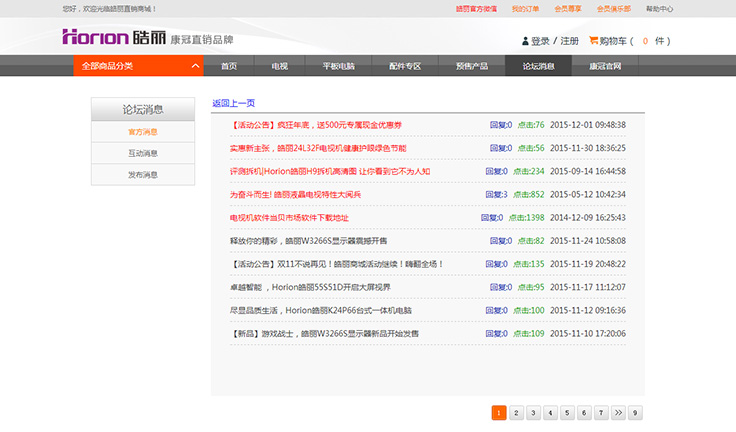Open post 为奋斗而生! 皓丽液晶电视特性大阅兵
736x432 pixels.
click(x=295, y=194)
